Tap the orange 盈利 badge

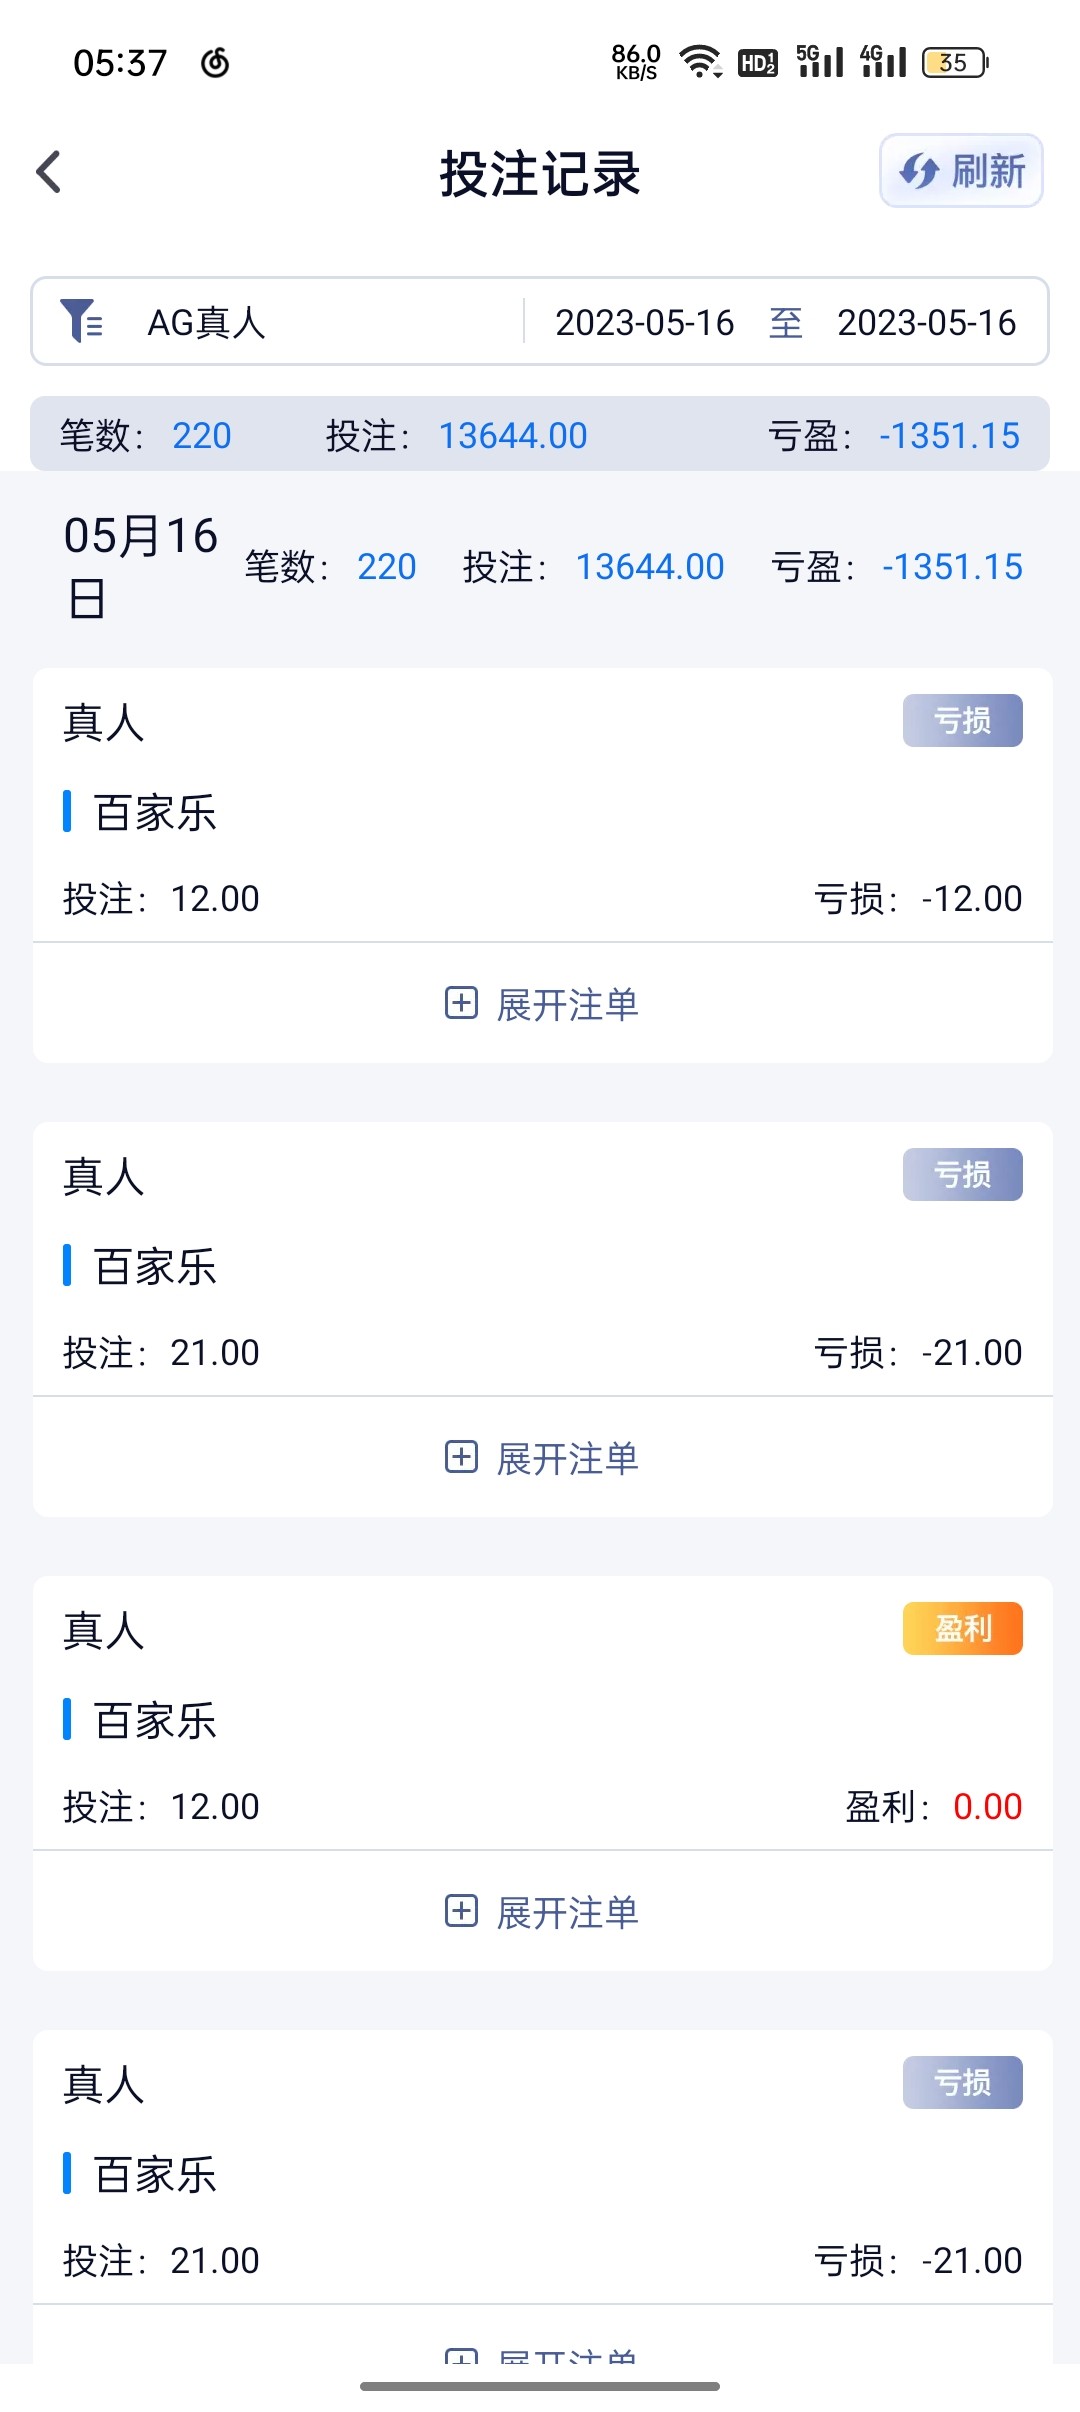(x=962, y=1628)
